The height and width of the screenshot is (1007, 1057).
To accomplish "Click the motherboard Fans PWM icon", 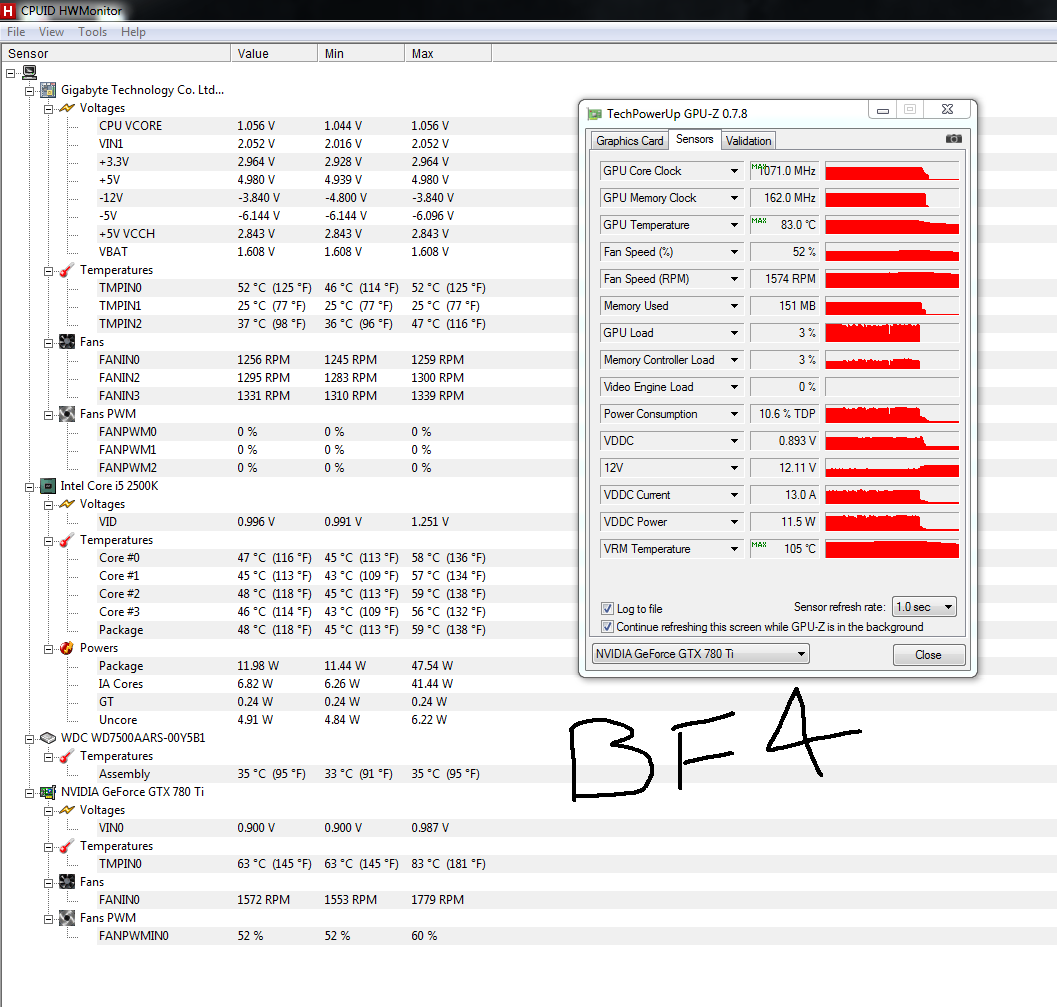I will click(67, 414).
